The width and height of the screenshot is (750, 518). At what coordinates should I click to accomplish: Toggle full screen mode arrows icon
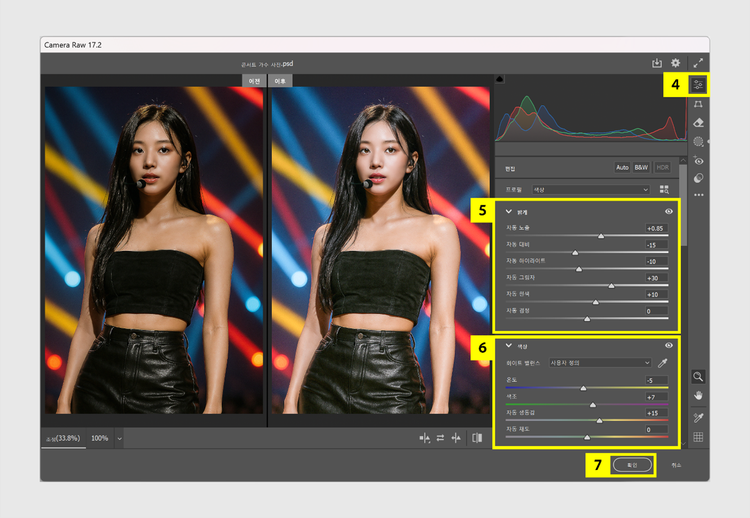click(x=698, y=63)
